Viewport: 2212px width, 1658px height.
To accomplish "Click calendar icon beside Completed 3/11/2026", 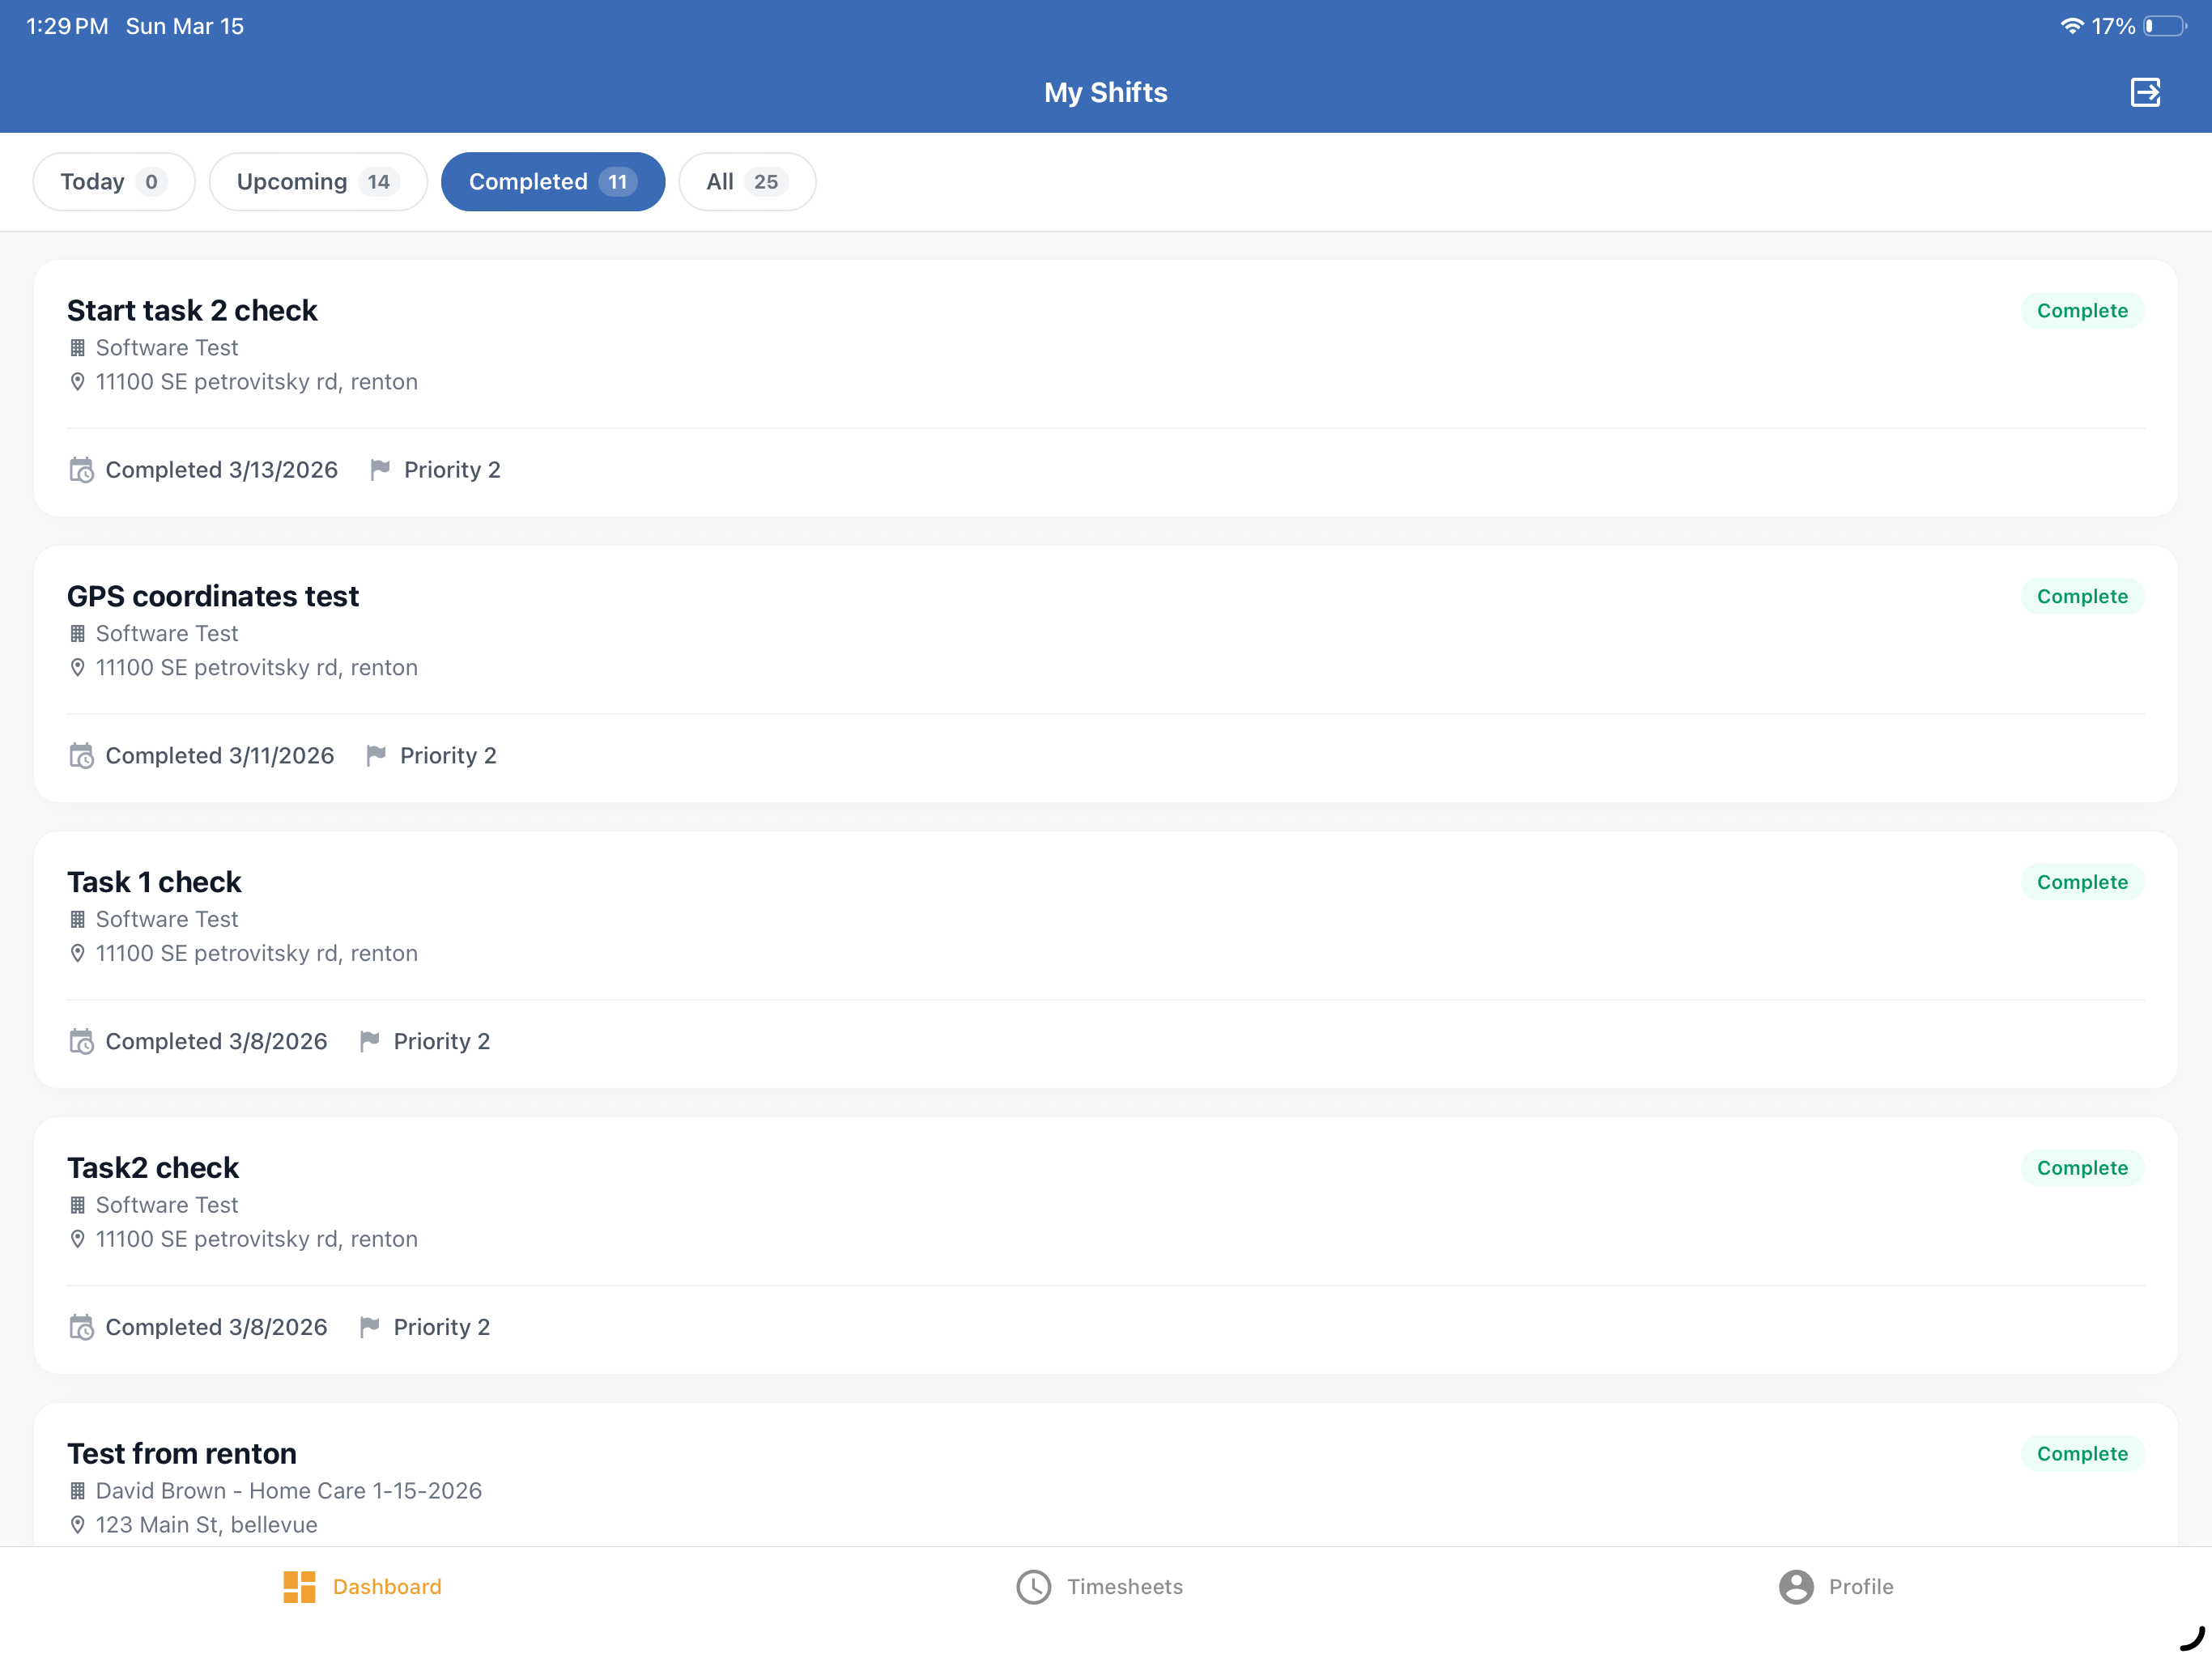I will 81,756.
